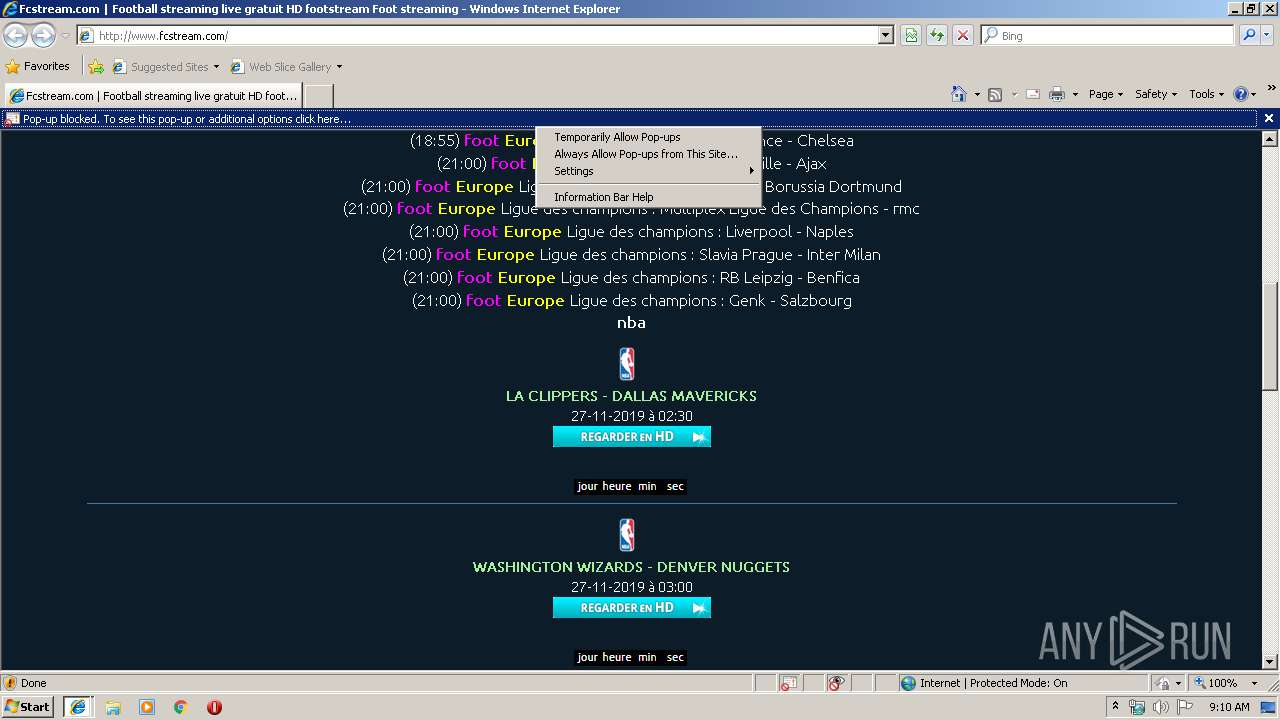Expand the Print button dropdown arrow

click(x=1075, y=94)
